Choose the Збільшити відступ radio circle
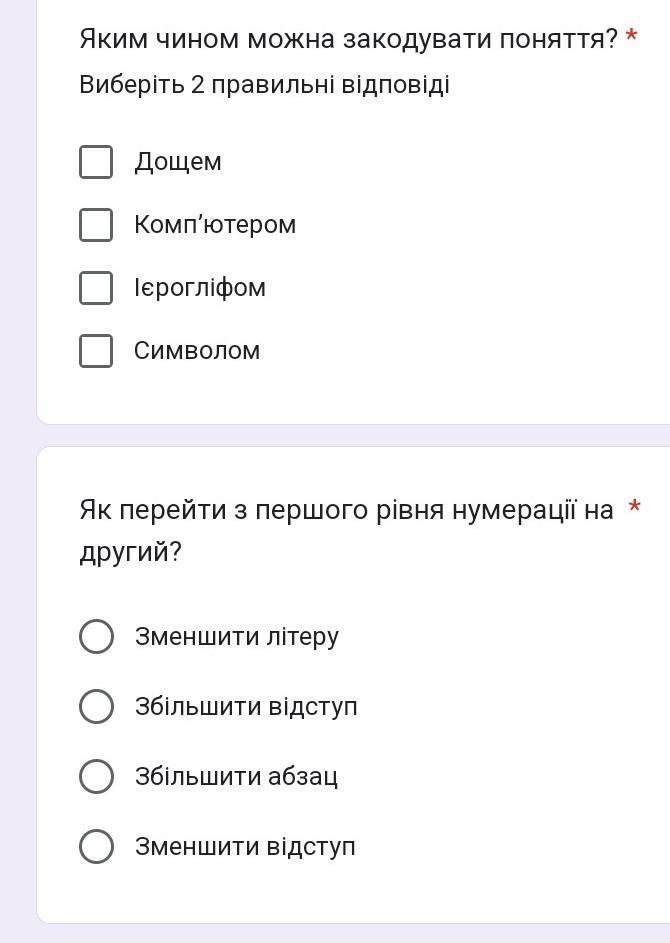This screenshot has height=943, width=670. point(96,706)
